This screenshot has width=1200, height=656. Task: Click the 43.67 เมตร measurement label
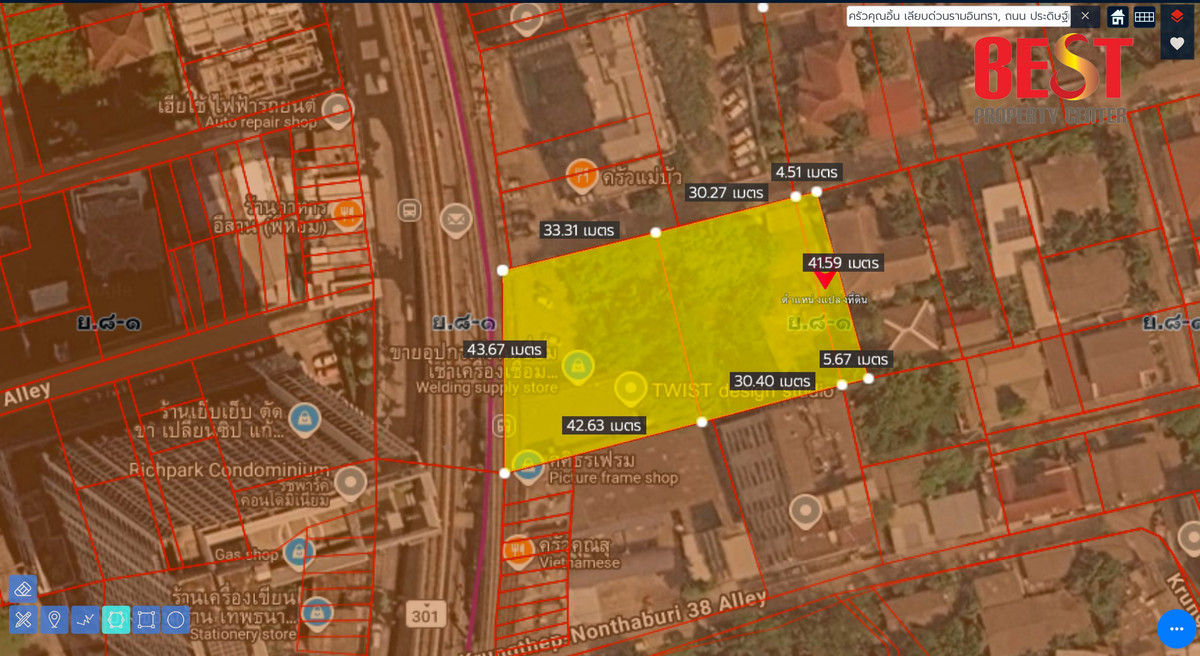(505, 350)
